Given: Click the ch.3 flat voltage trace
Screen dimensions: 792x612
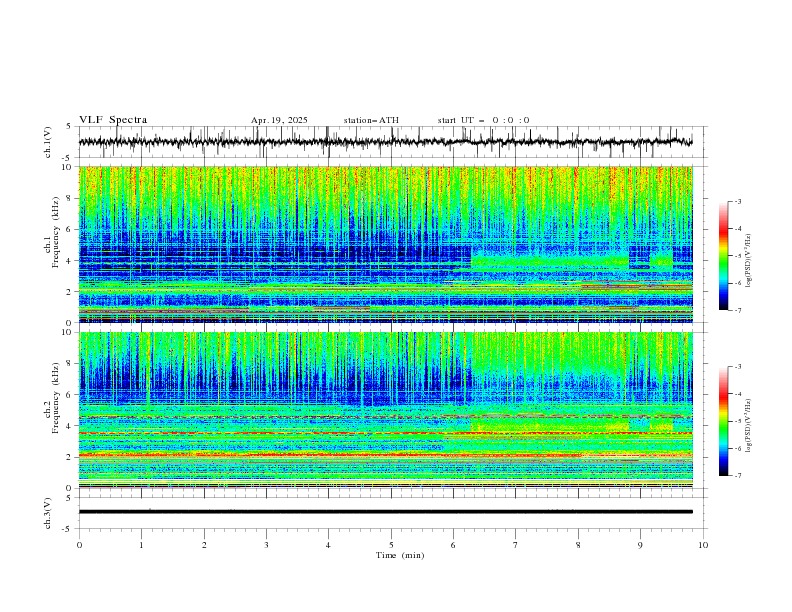Looking at the screenshot, I should coord(386,512).
